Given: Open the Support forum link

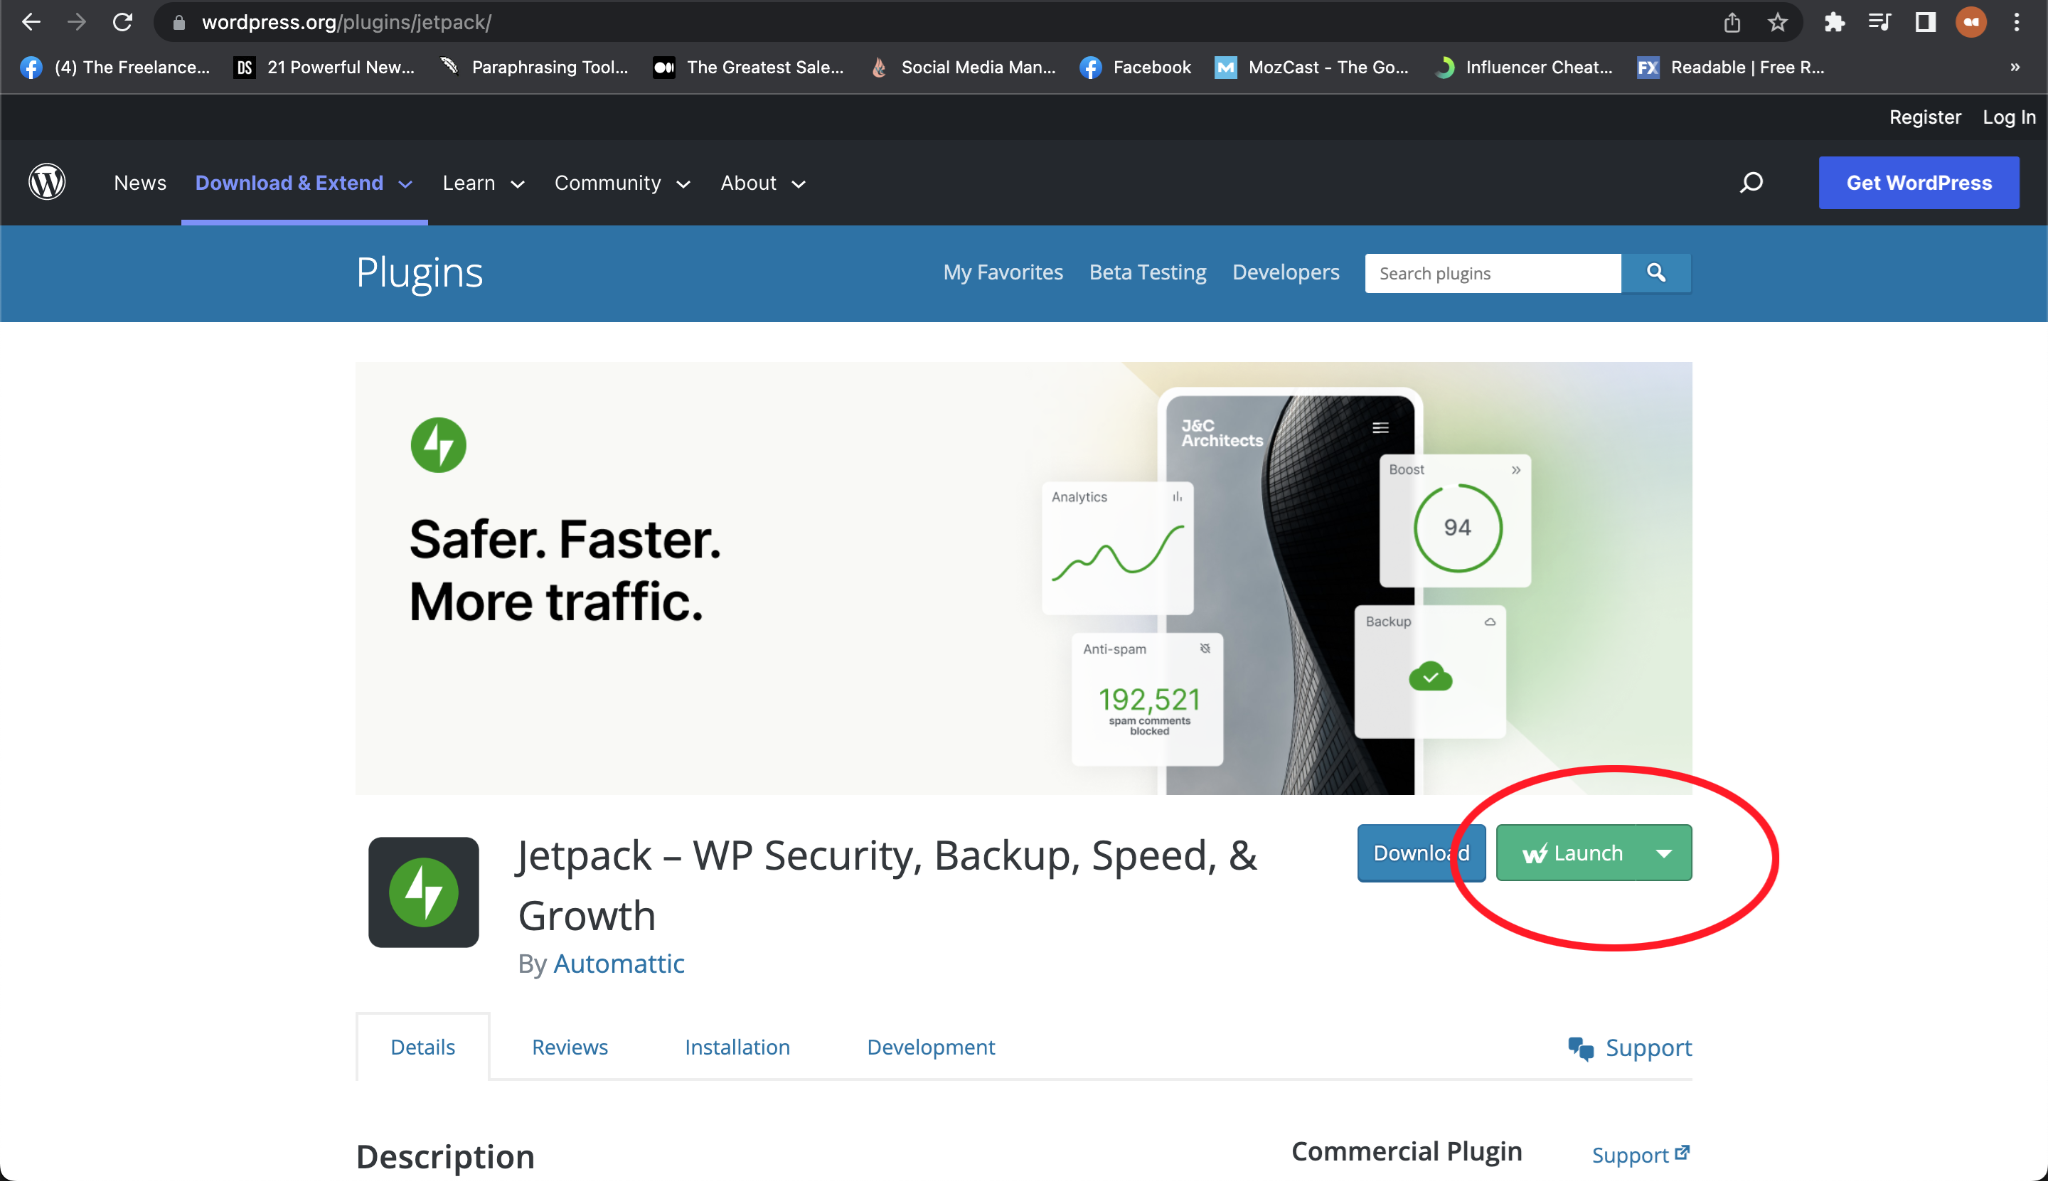Looking at the screenshot, I should (x=1630, y=1048).
